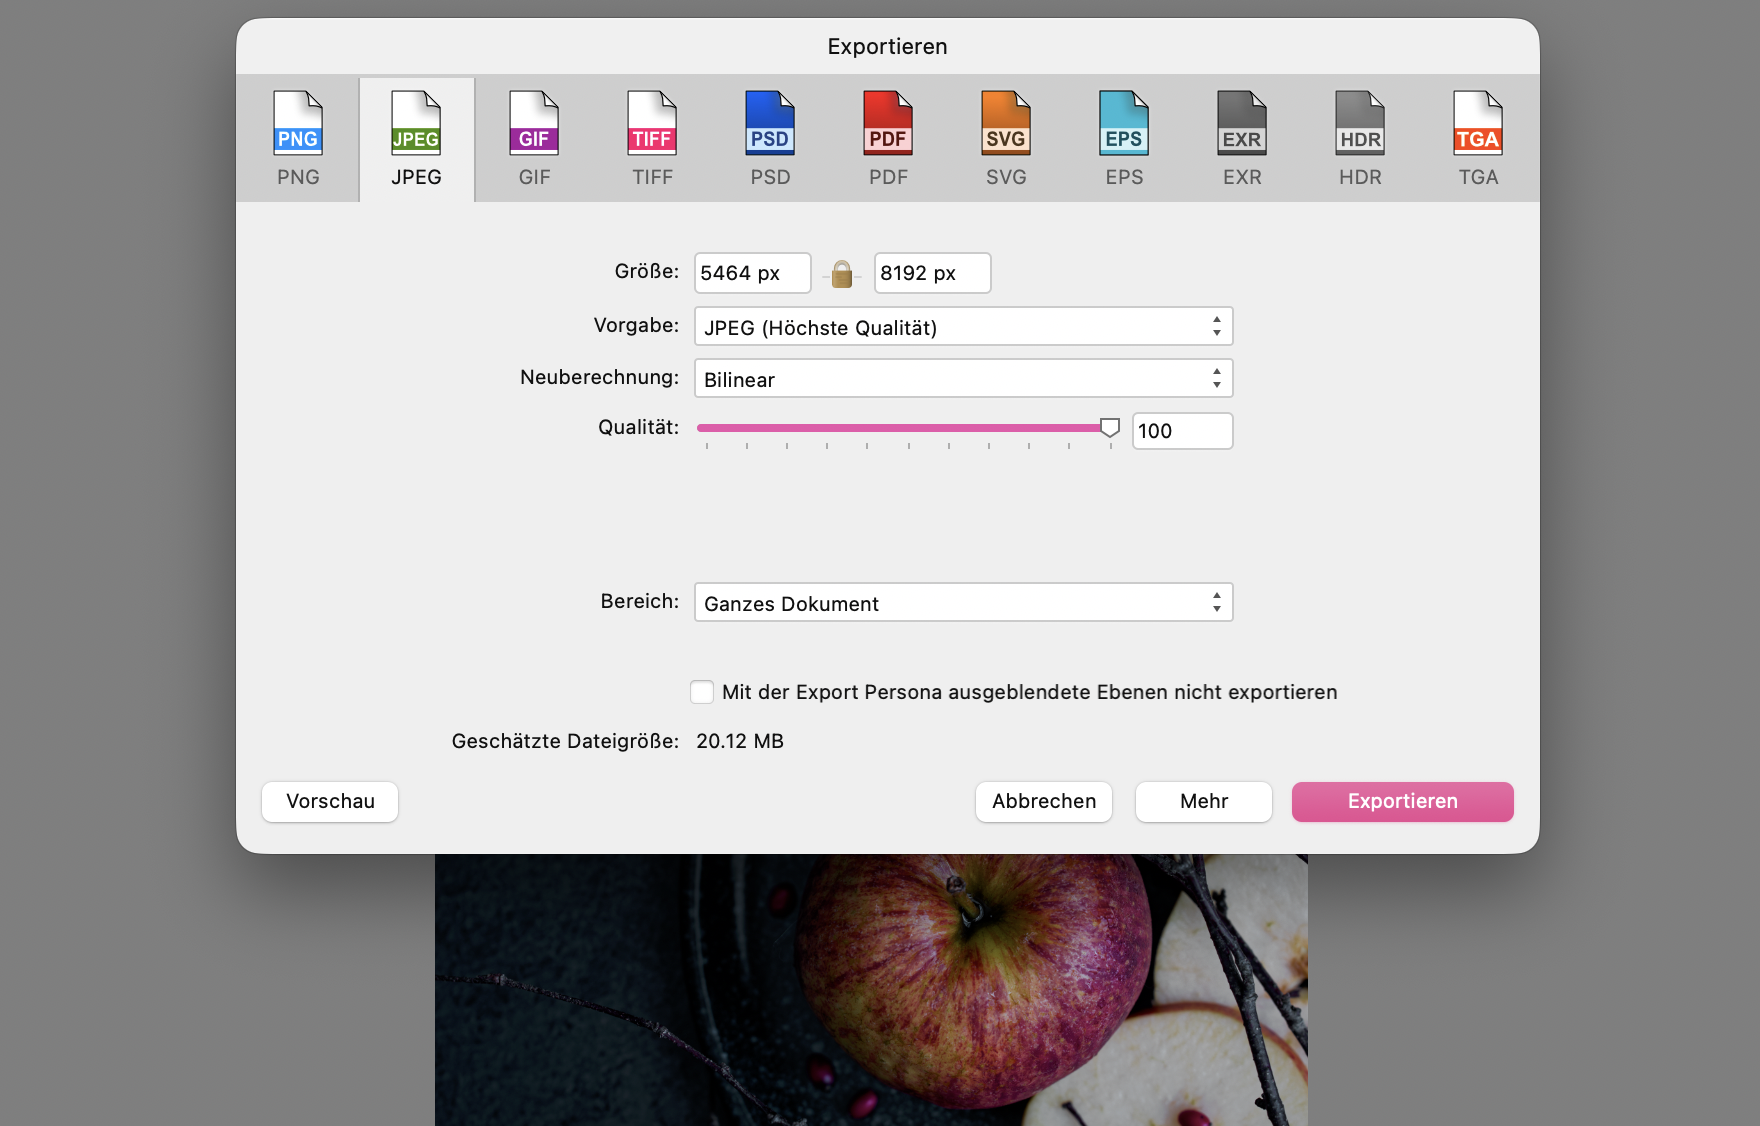Open the Neuberechnung resampling dropdown
This screenshot has height=1126, width=1760.
point(964,379)
